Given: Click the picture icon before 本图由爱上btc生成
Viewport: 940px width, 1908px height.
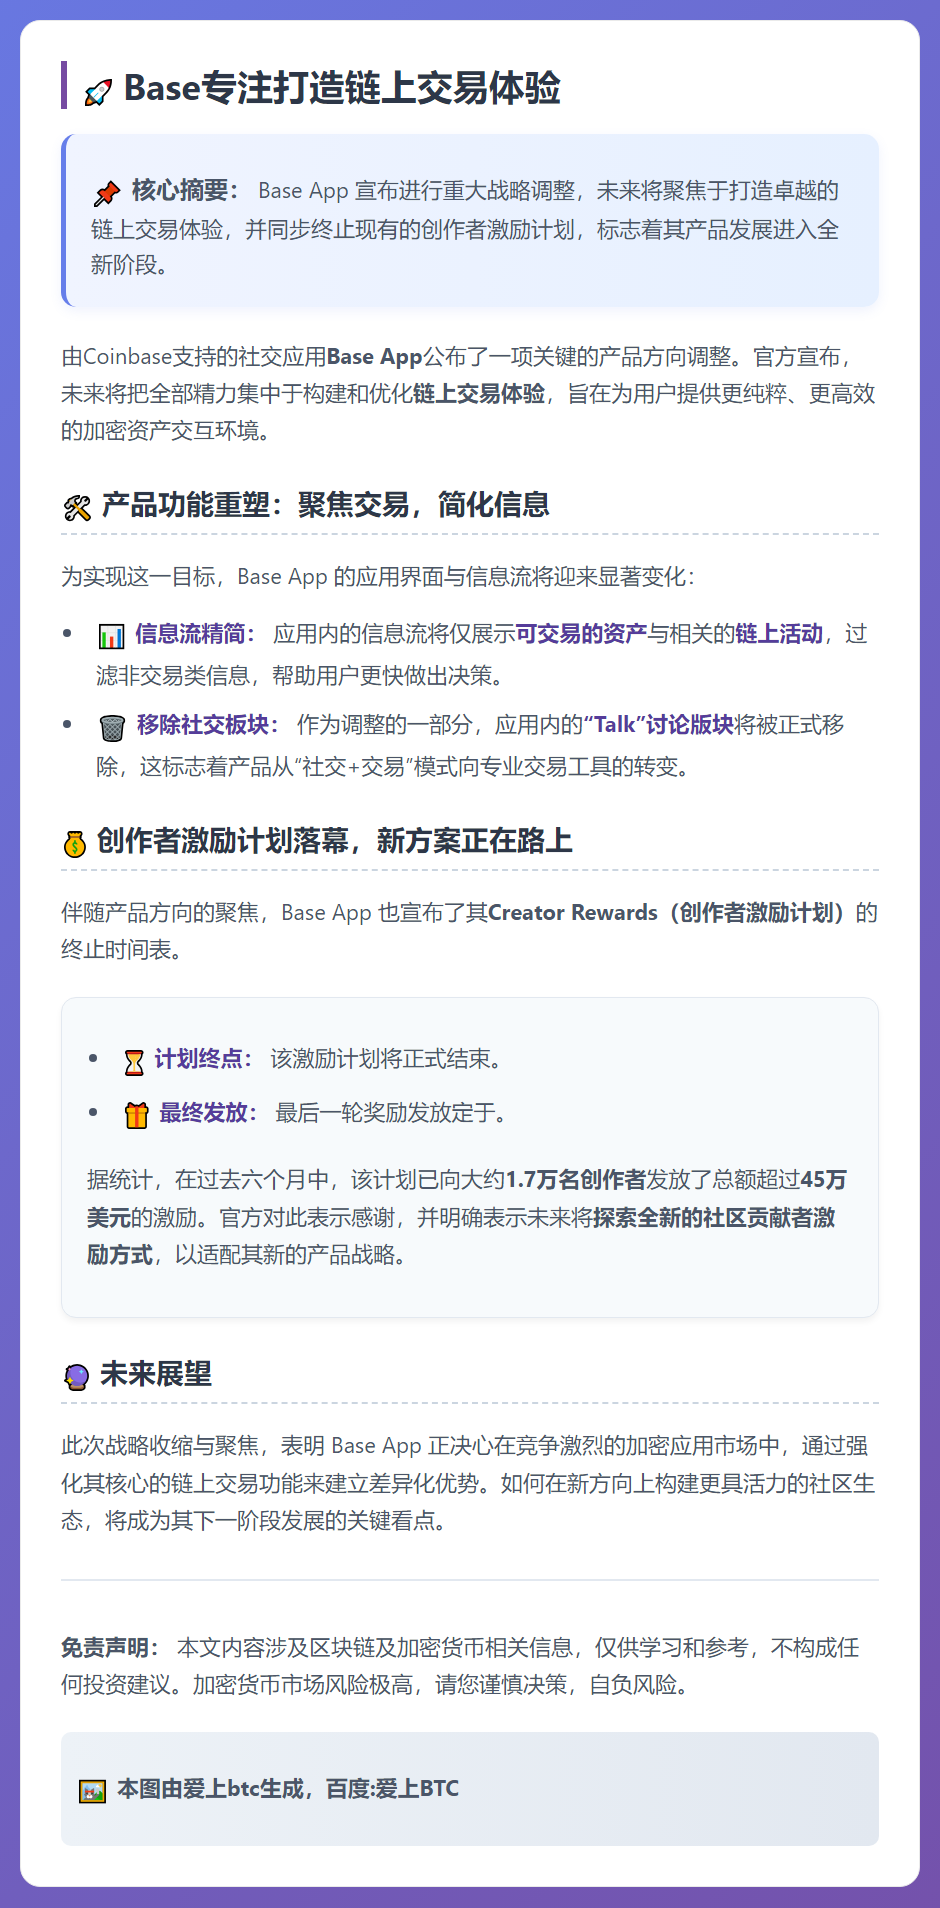Looking at the screenshot, I should pyautogui.click(x=92, y=1791).
